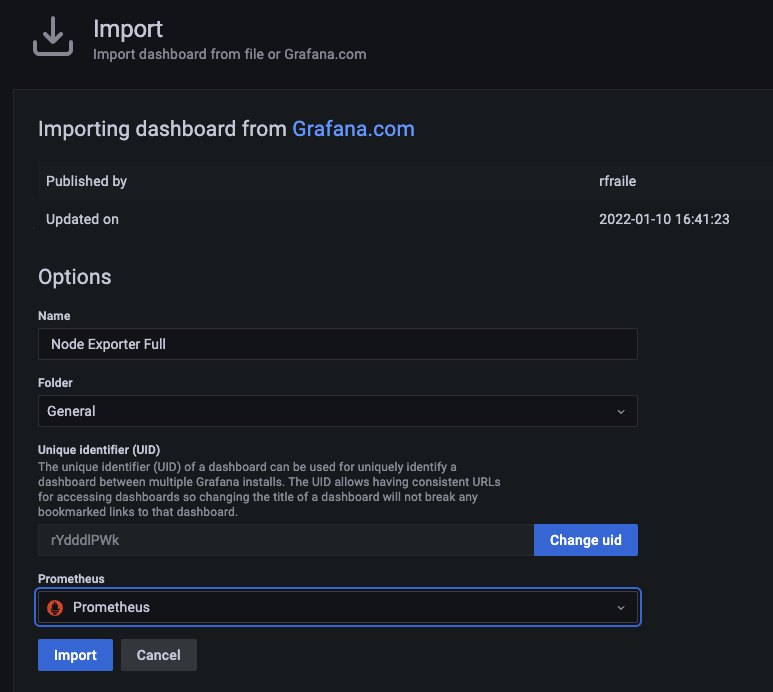Click the Import download icon in header
This screenshot has width=773, height=692.
[x=53, y=36]
